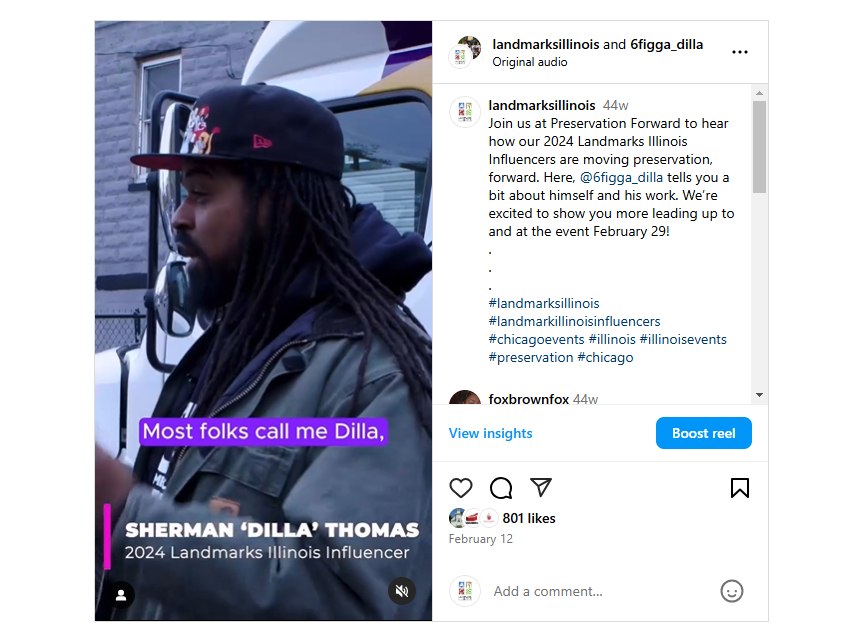Open 6figga_dilla profile from header
The width and height of the screenshot is (859, 643).
[667, 44]
